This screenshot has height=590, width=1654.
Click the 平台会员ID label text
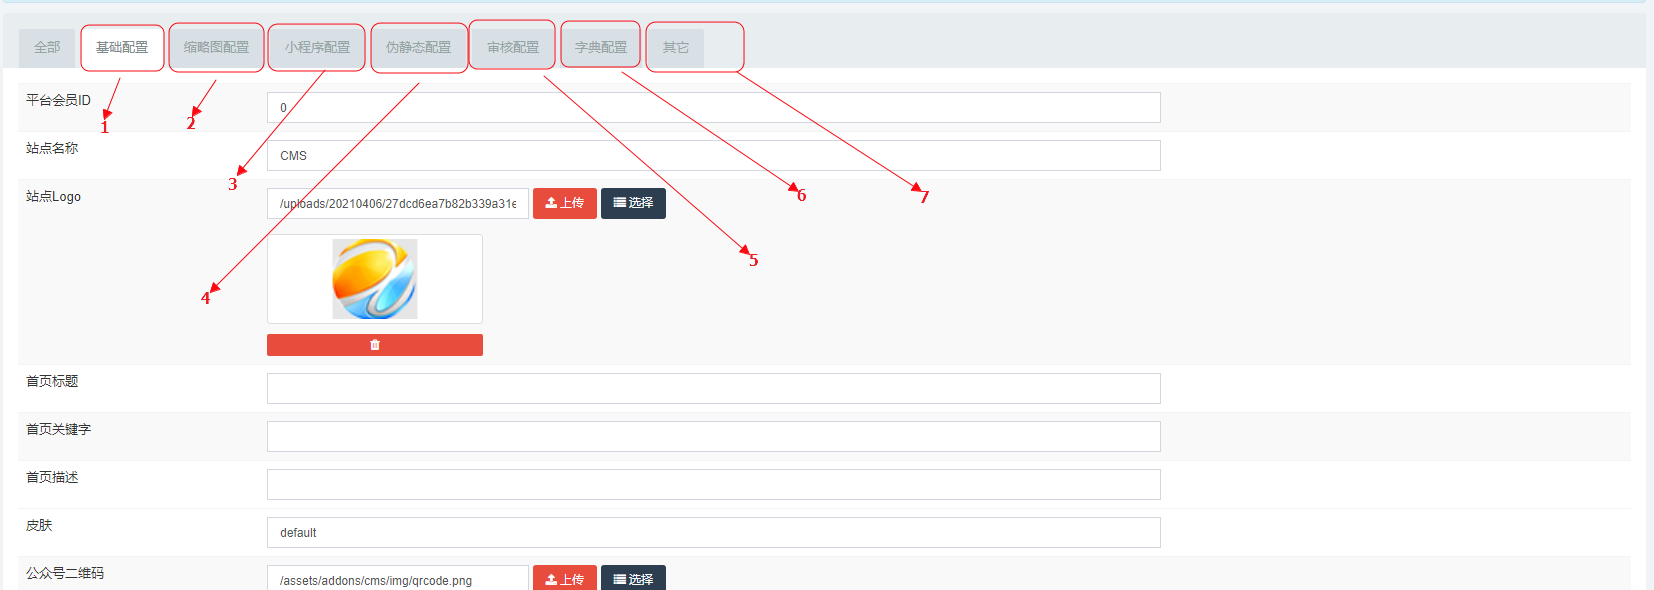(x=58, y=100)
